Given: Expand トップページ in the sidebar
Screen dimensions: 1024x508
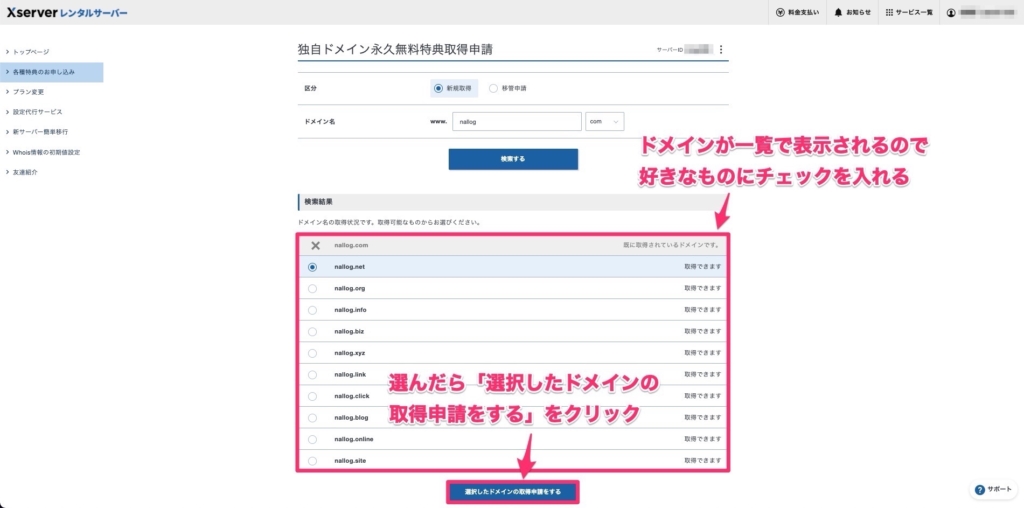Looking at the screenshot, I should point(32,52).
